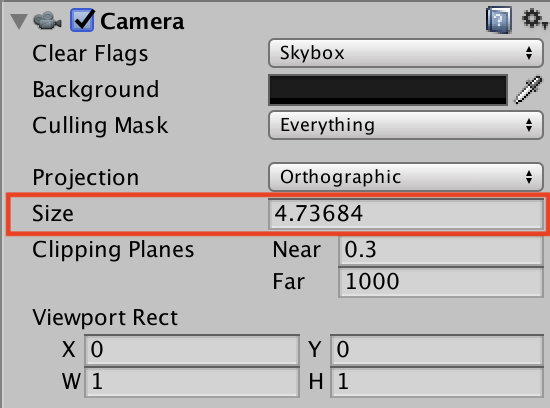
Task: Click the Near label
Action: click(x=297, y=250)
